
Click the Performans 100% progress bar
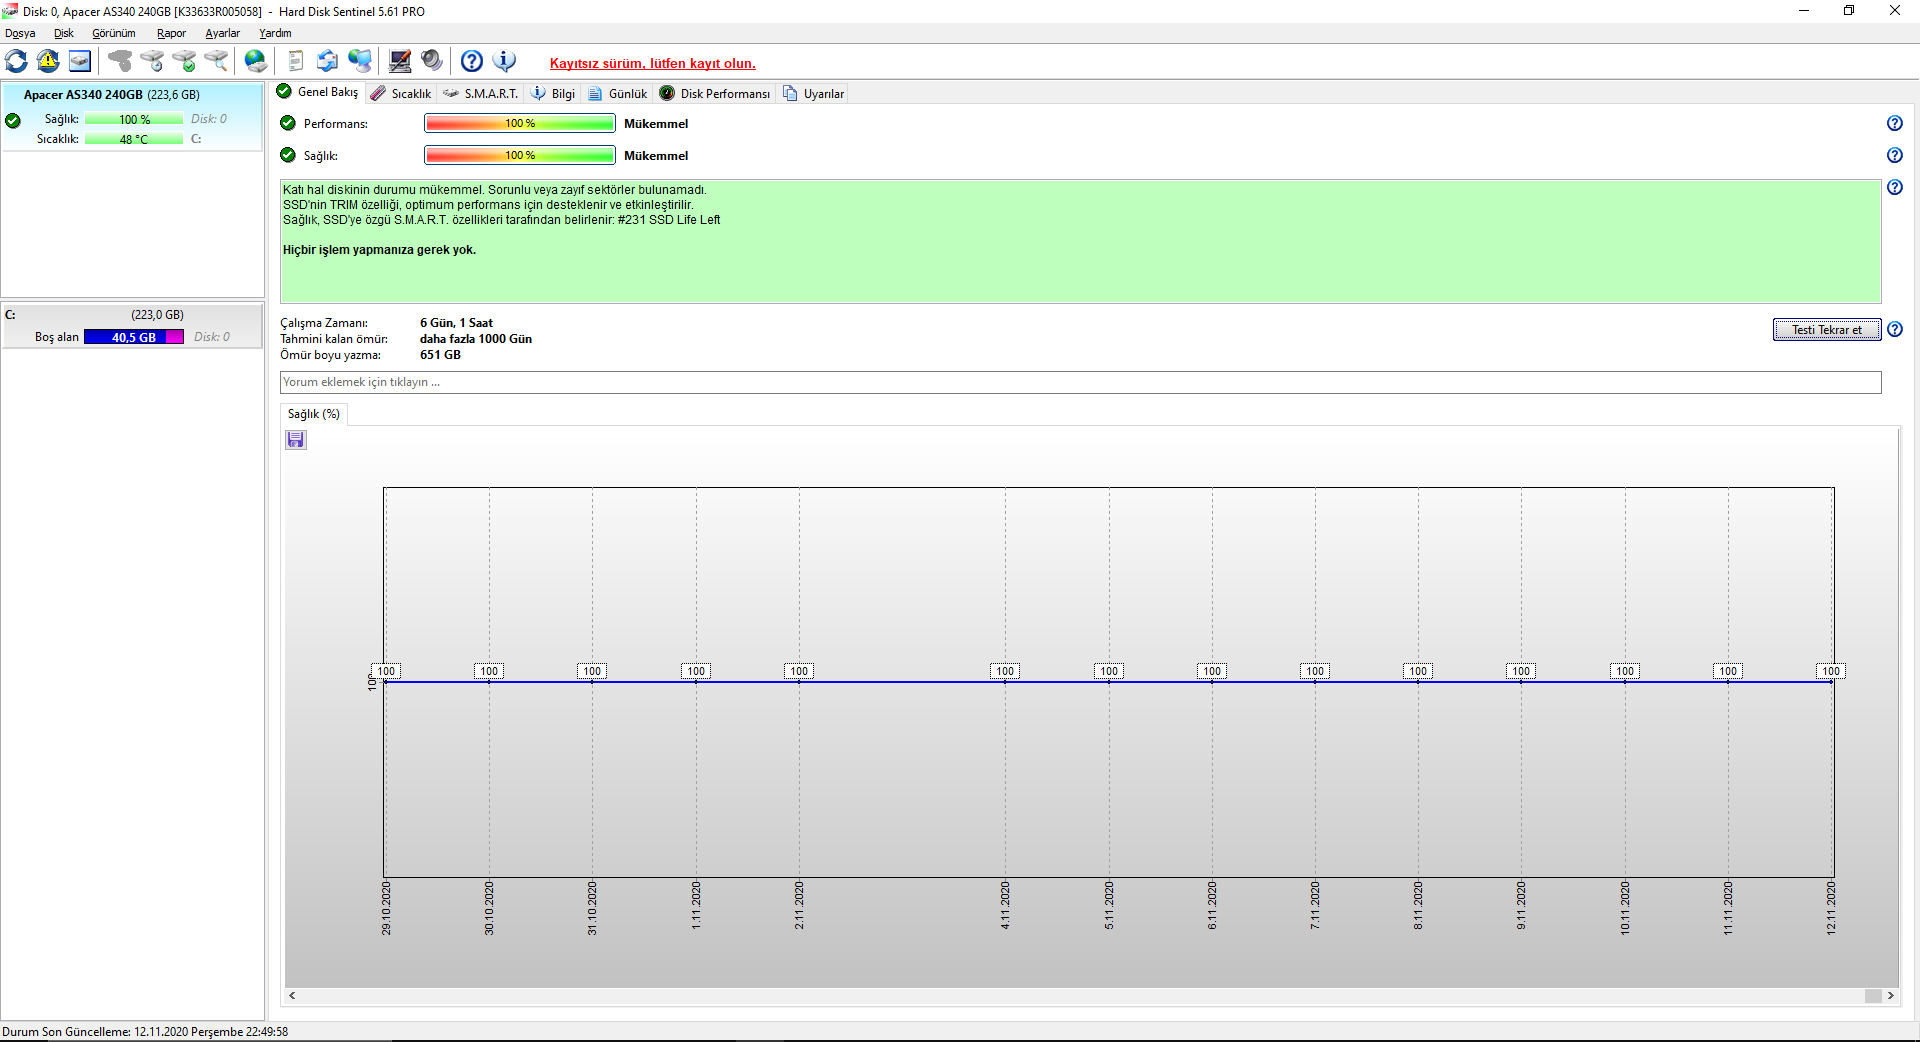click(x=520, y=123)
